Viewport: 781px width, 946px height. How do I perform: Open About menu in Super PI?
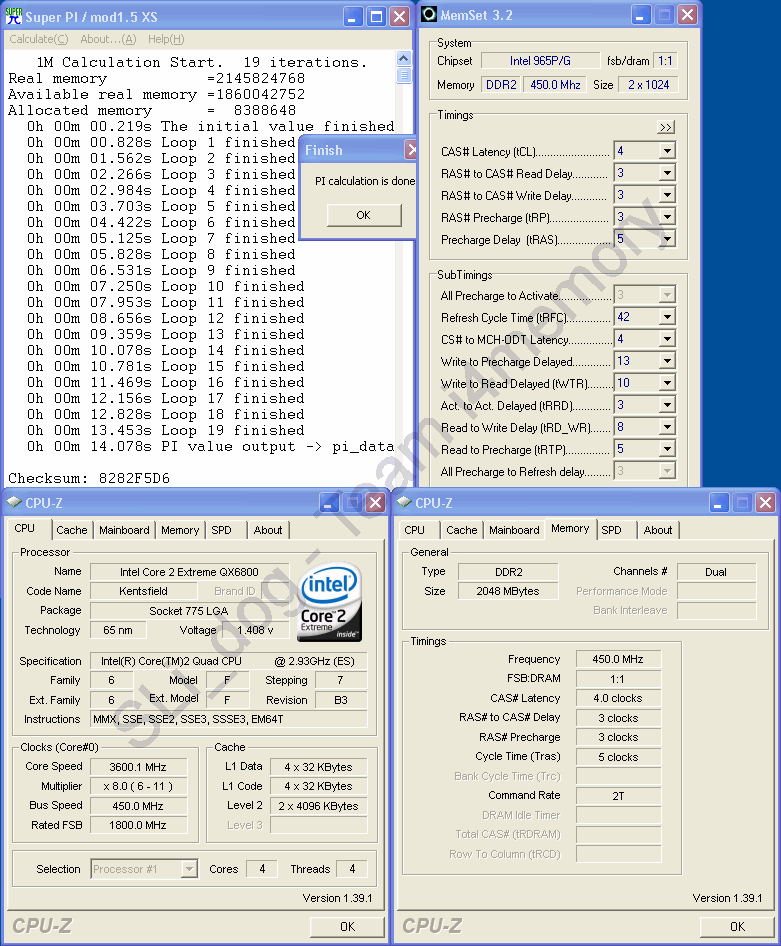point(109,39)
